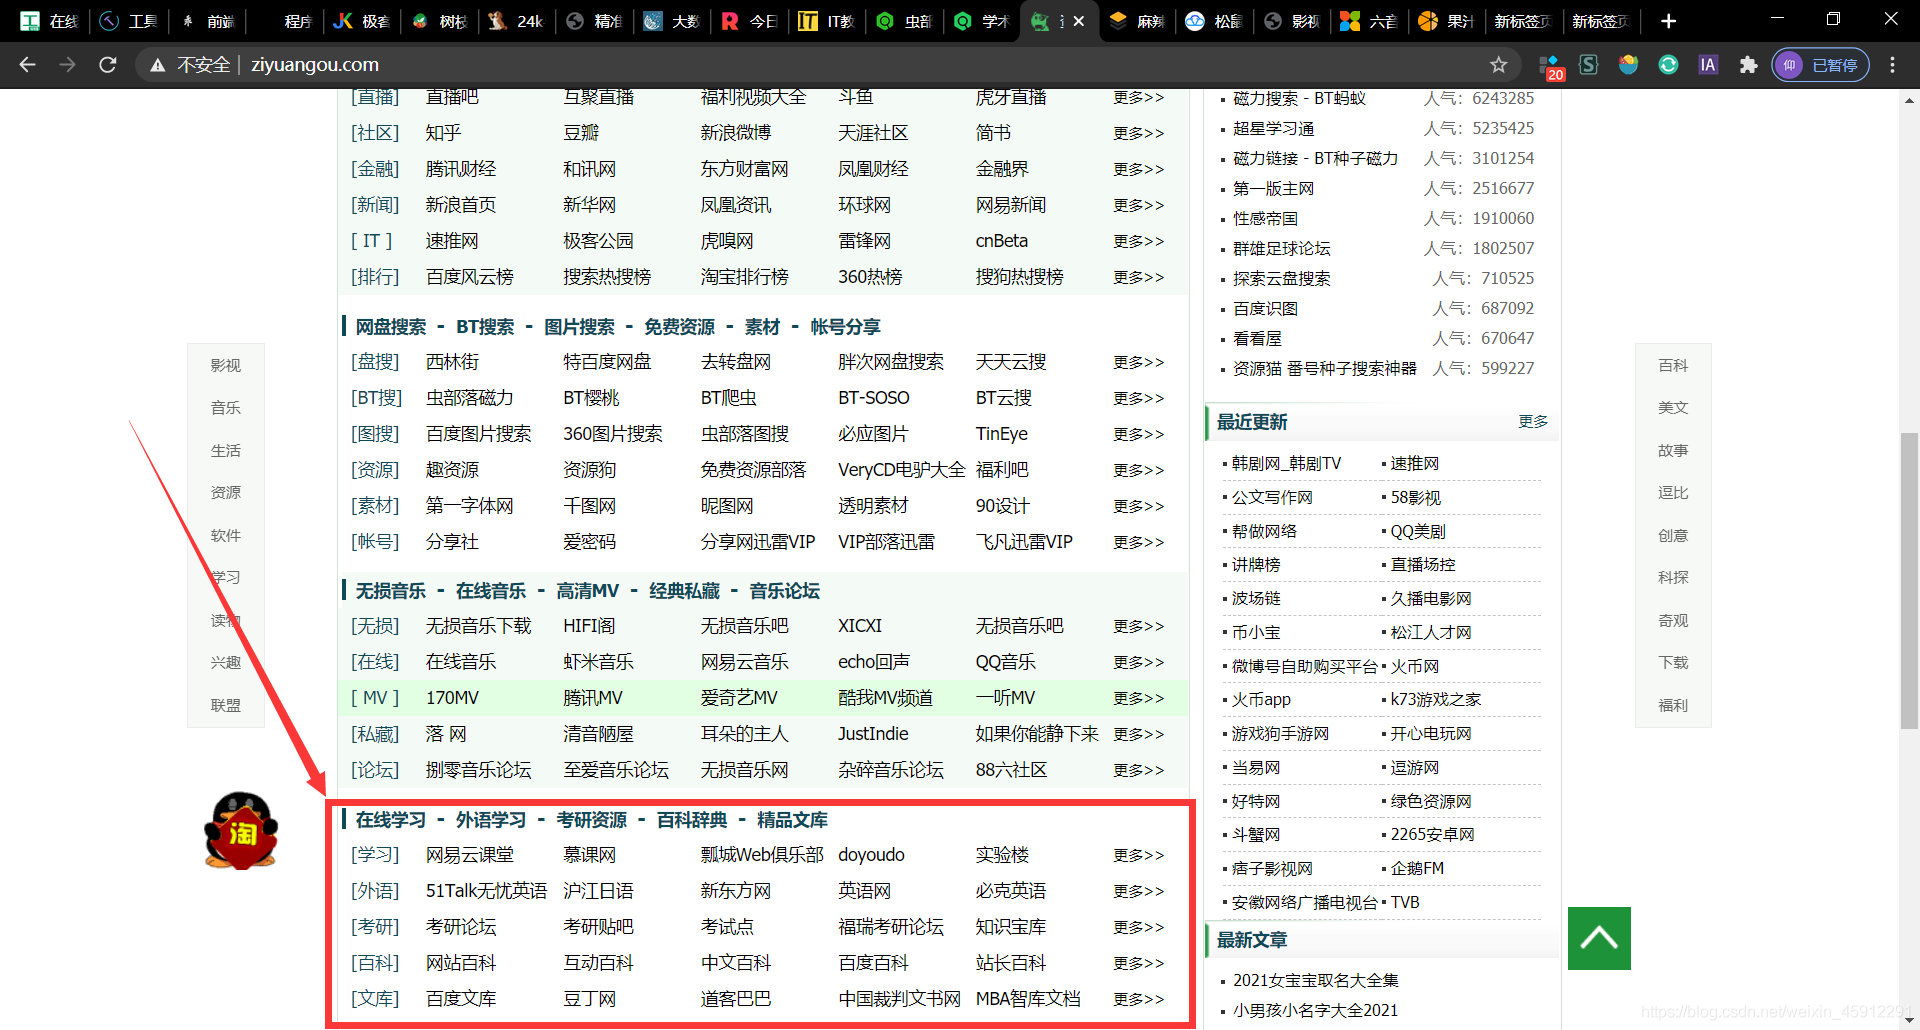Screen dimensions: 1920x1030
Task: Select 音乐 in left side menu
Action: (x=226, y=408)
